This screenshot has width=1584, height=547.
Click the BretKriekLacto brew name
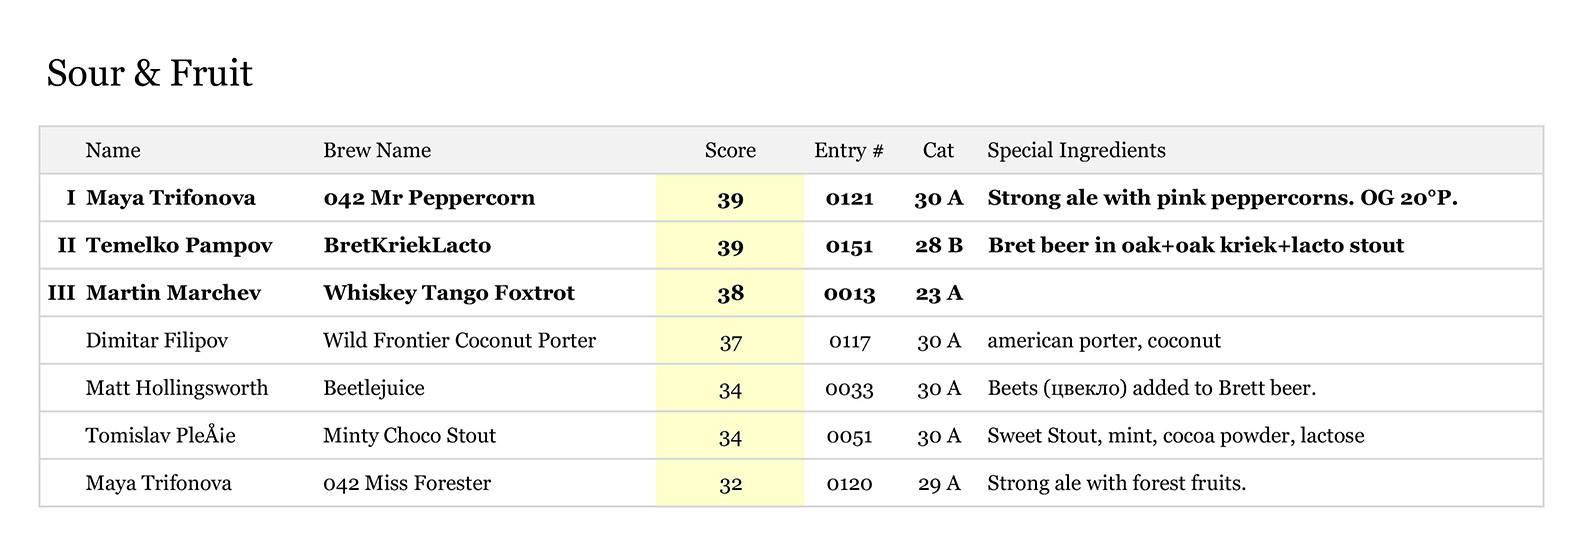(x=407, y=246)
